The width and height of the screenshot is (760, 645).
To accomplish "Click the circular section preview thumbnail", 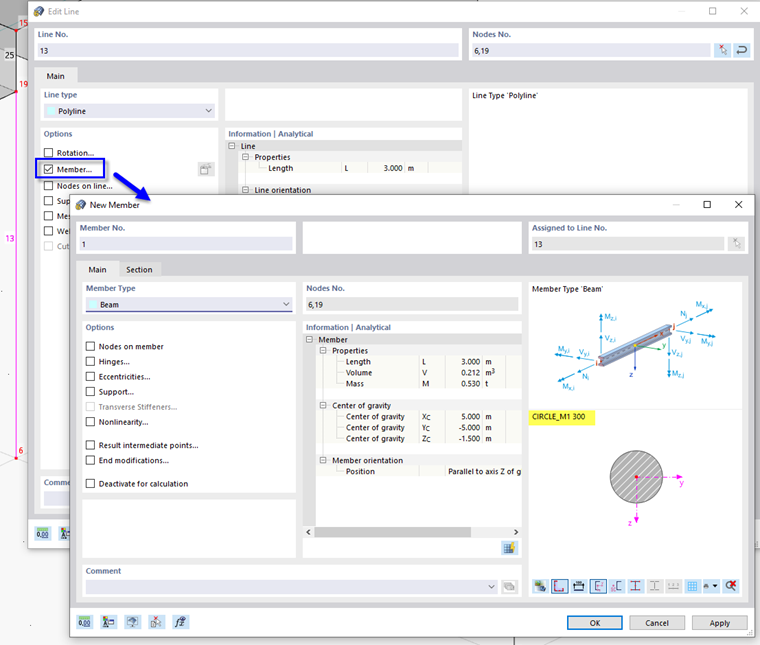I will (x=636, y=477).
